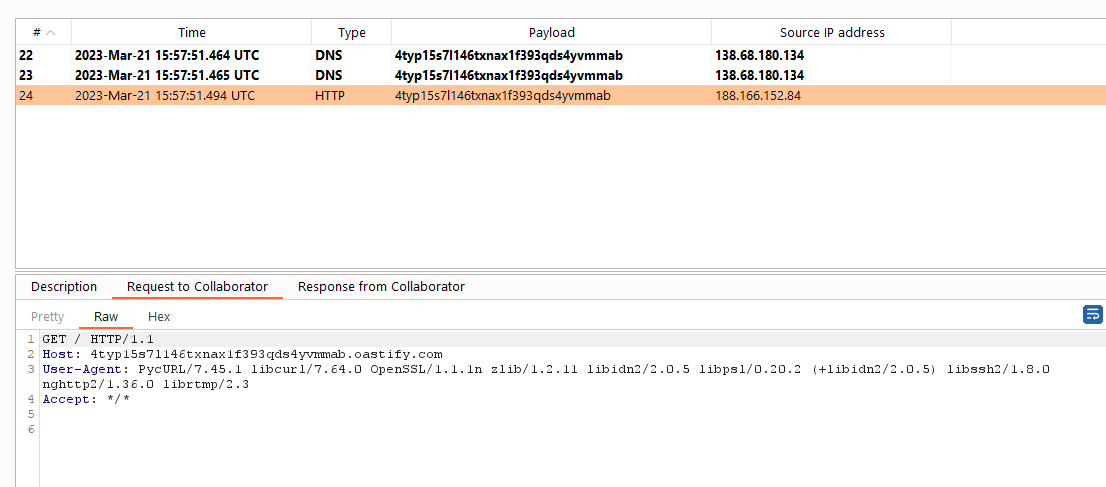Click the Host header line in request
The height and width of the screenshot is (487, 1106).
[242, 354]
